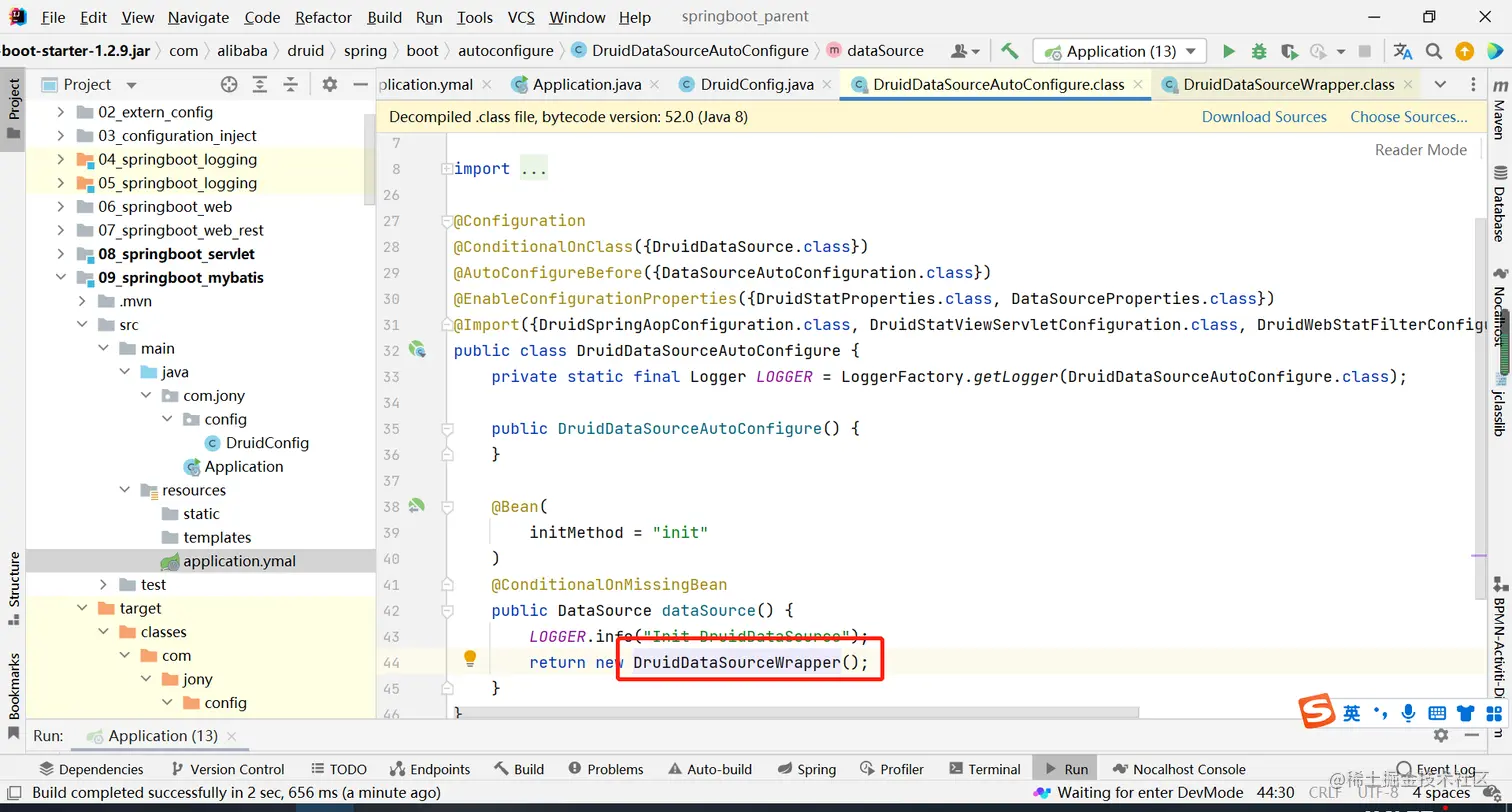The height and width of the screenshot is (812, 1512).
Task: Open the Navigate menu
Action: coord(198,17)
